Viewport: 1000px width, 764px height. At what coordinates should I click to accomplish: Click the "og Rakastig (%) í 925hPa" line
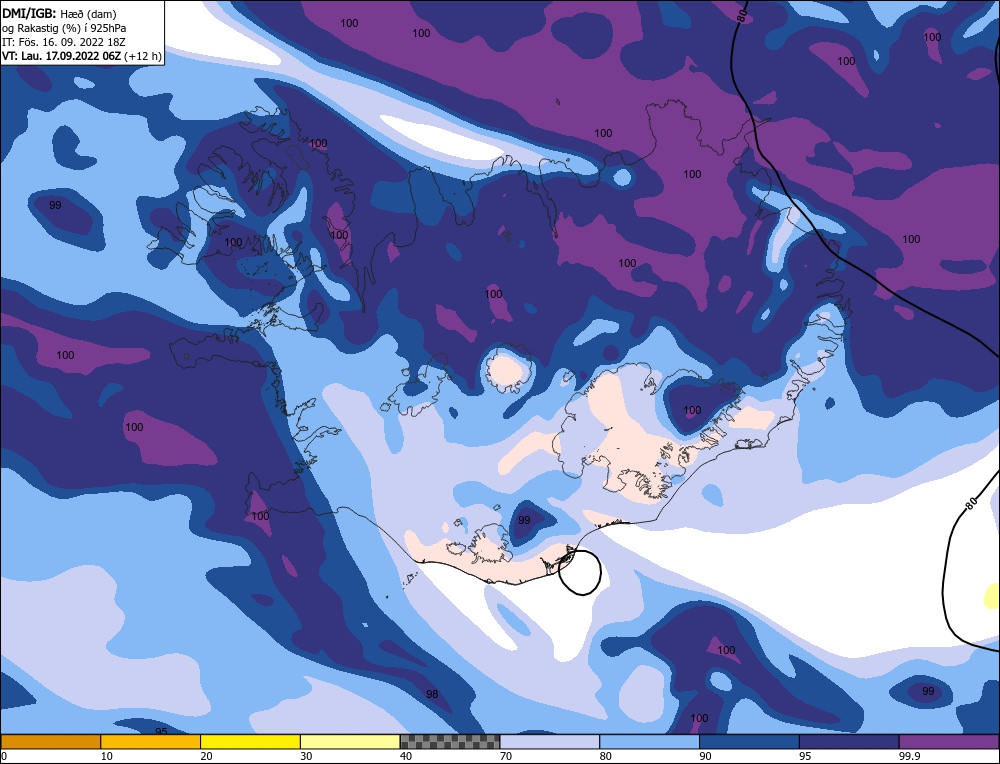coord(64,27)
